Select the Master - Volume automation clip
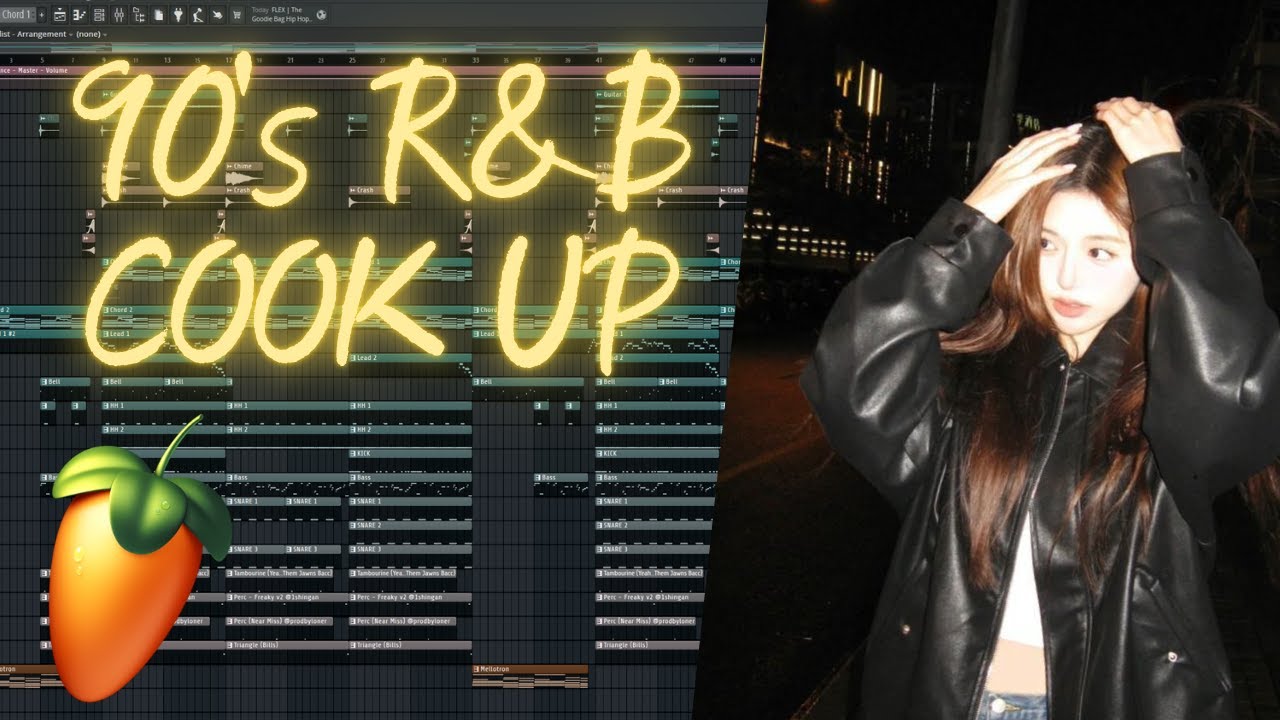The height and width of the screenshot is (720, 1280). [380, 71]
